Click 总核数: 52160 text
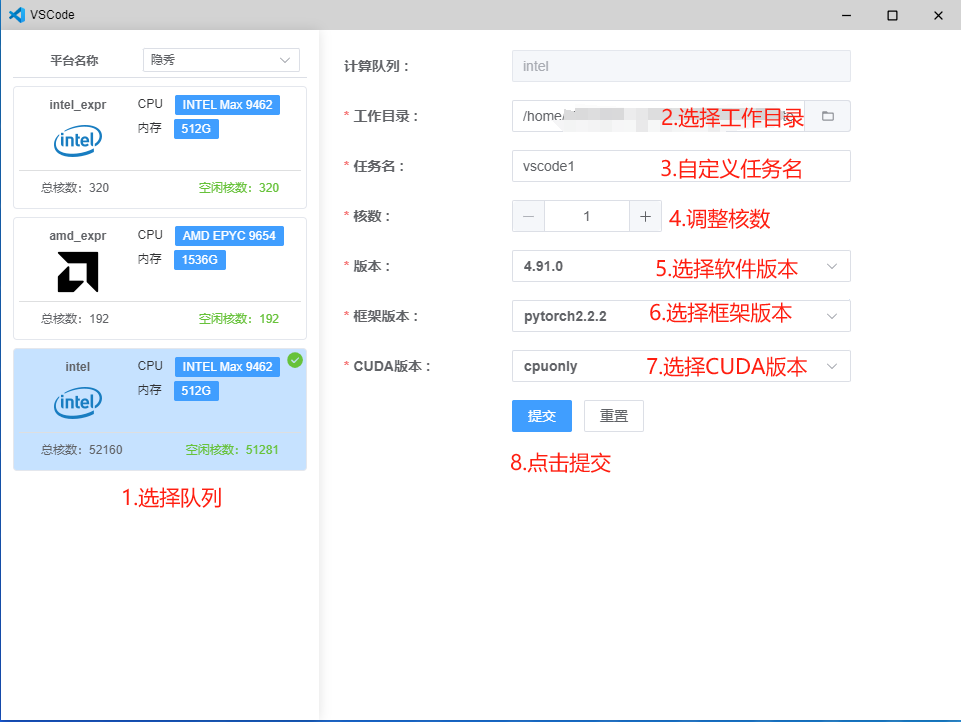 tap(82, 450)
